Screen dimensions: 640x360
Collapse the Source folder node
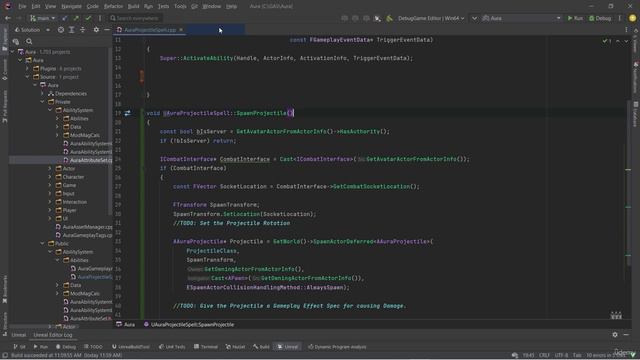[x=27, y=77]
